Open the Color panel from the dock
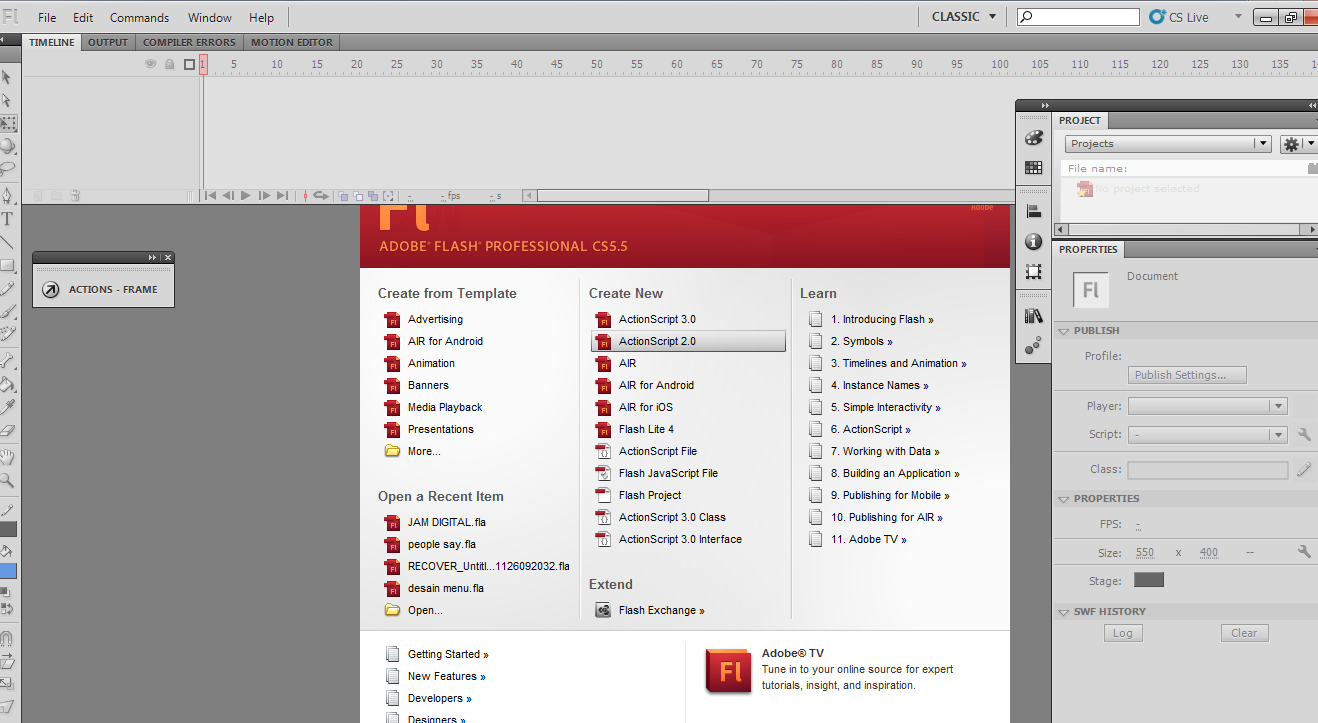The height and width of the screenshot is (723, 1318). point(1033,140)
